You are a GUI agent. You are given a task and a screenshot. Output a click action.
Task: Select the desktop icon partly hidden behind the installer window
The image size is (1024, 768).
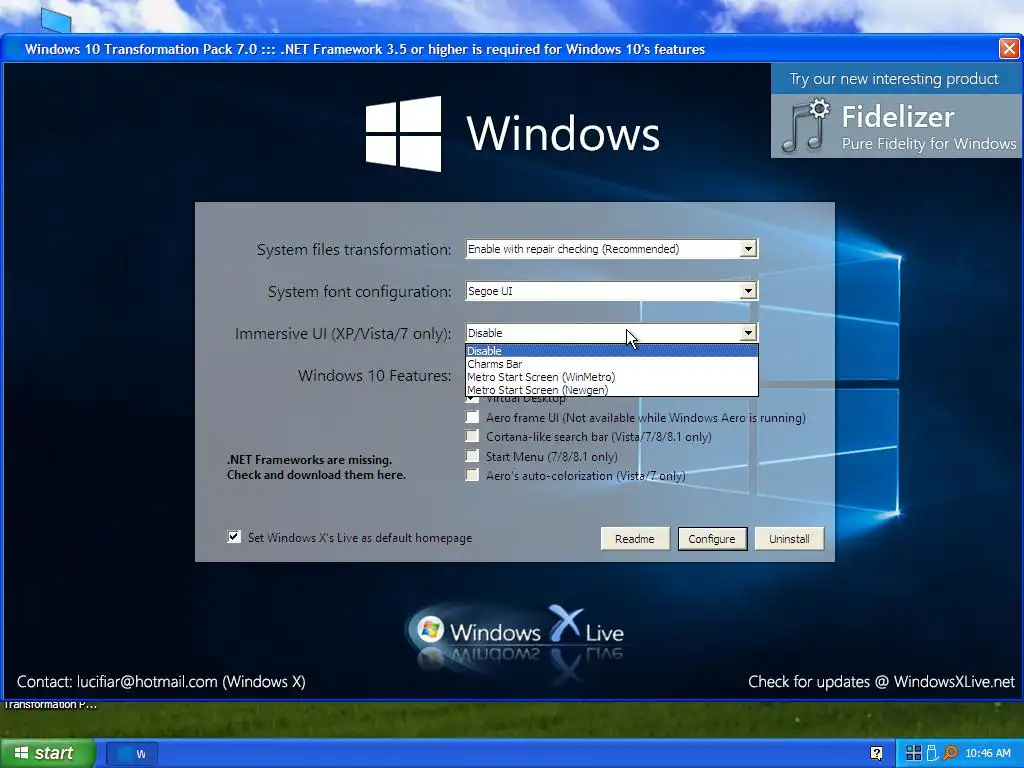pyautogui.click(x=56, y=20)
